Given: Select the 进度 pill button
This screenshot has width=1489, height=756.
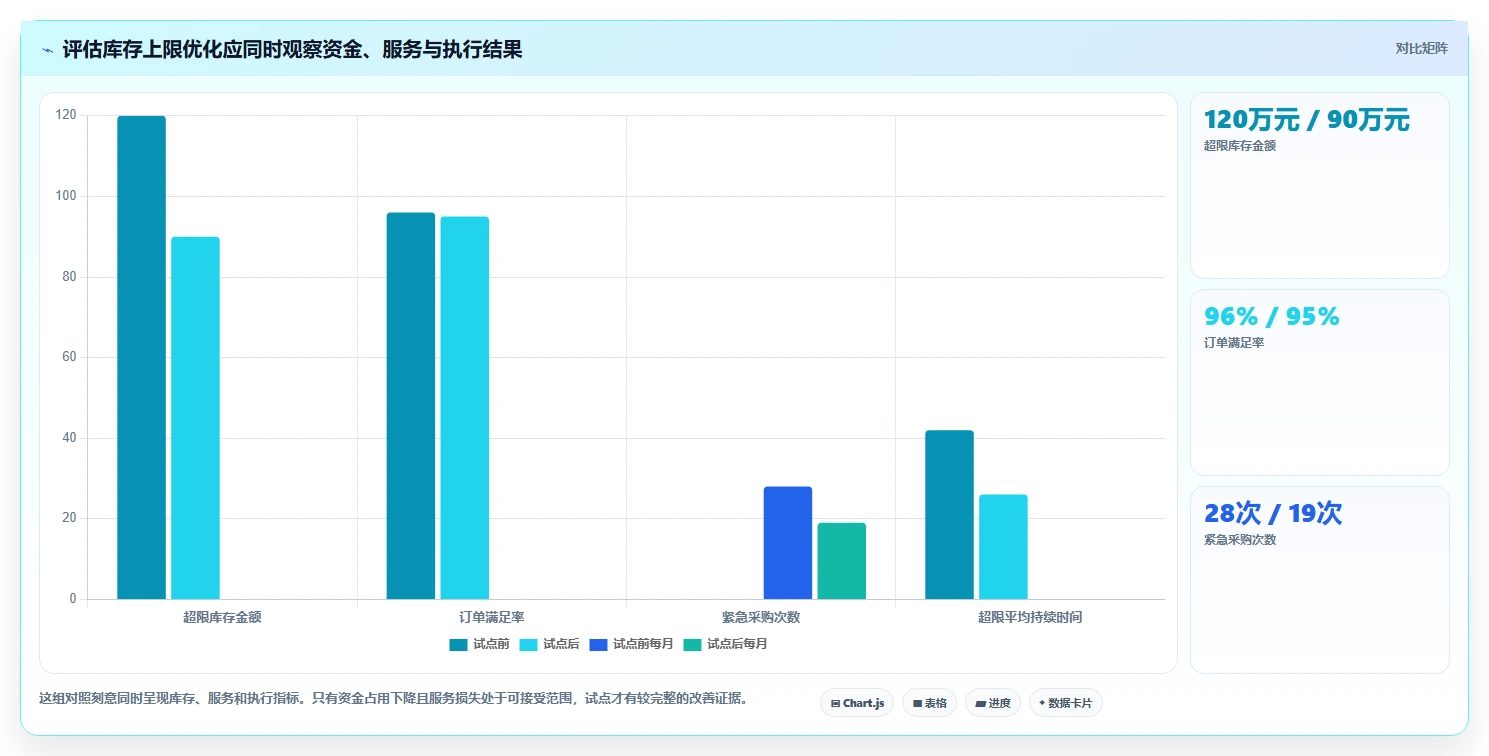Looking at the screenshot, I should coord(993,703).
